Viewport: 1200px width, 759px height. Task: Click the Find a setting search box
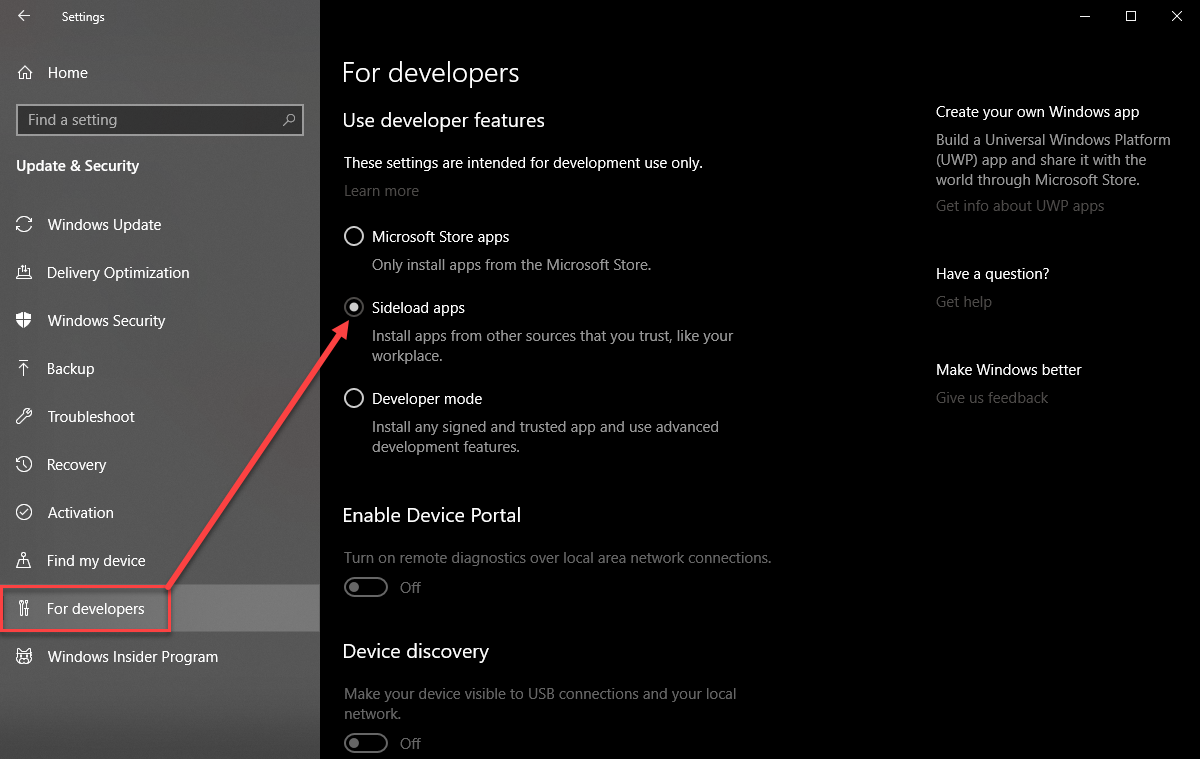click(x=160, y=119)
